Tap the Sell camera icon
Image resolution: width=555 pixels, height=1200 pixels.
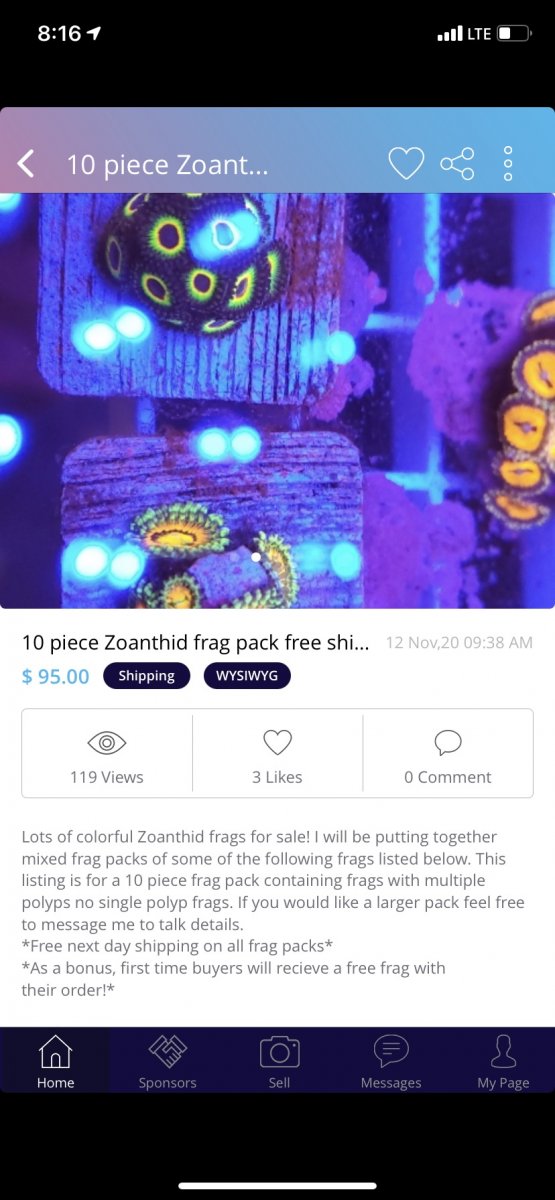click(280, 1062)
